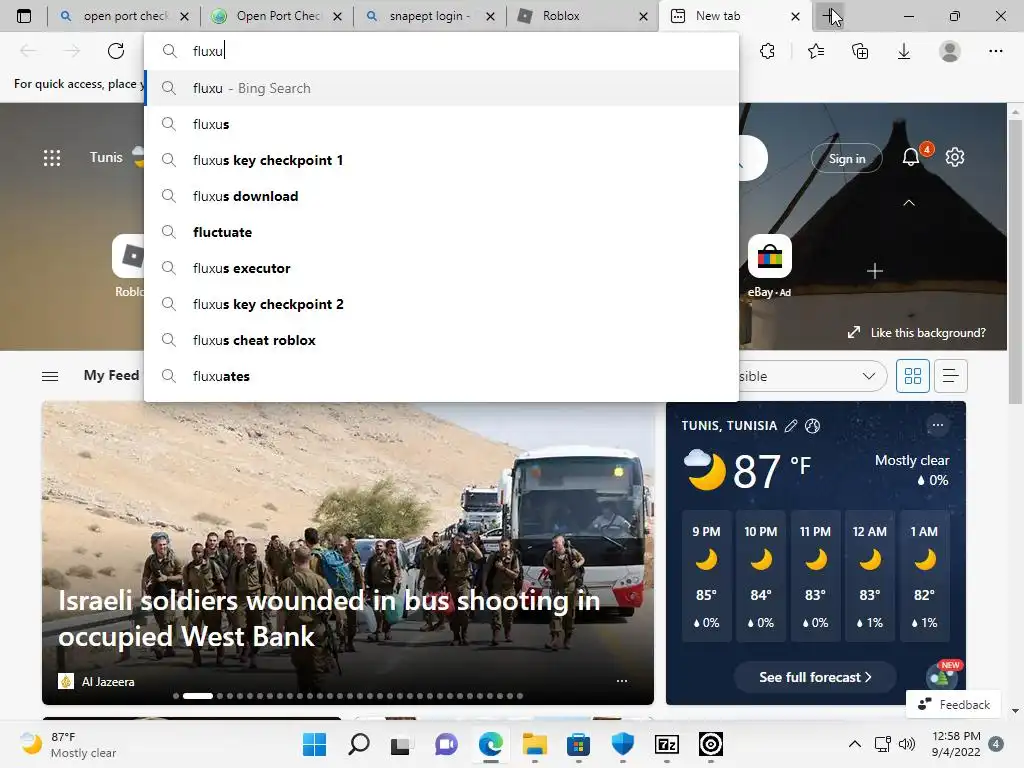Viewport: 1024px width, 768px height.
Task: Open the browser Settings and more ellipsis
Action: (995, 51)
